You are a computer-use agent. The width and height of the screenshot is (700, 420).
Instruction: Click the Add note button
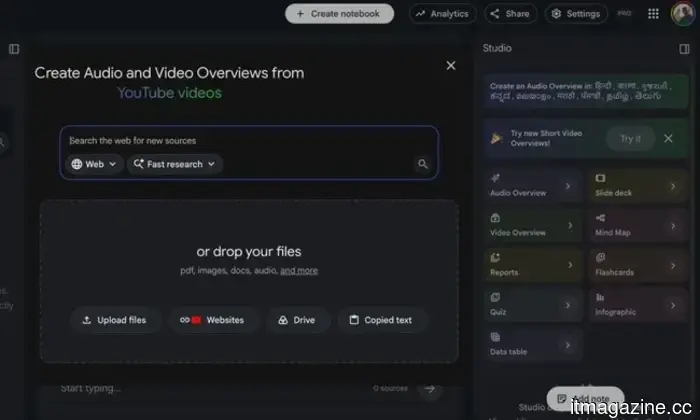tap(585, 398)
